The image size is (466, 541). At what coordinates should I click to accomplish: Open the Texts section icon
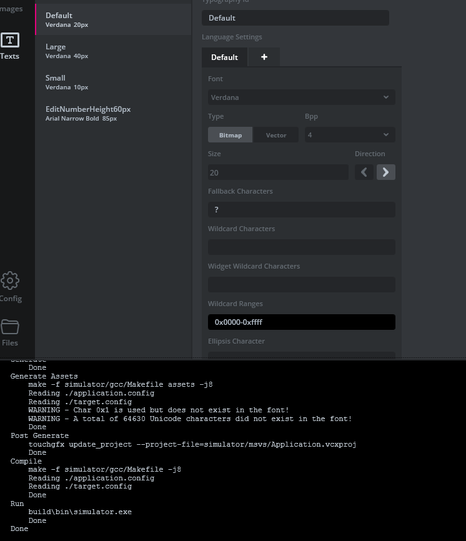[x=10, y=40]
